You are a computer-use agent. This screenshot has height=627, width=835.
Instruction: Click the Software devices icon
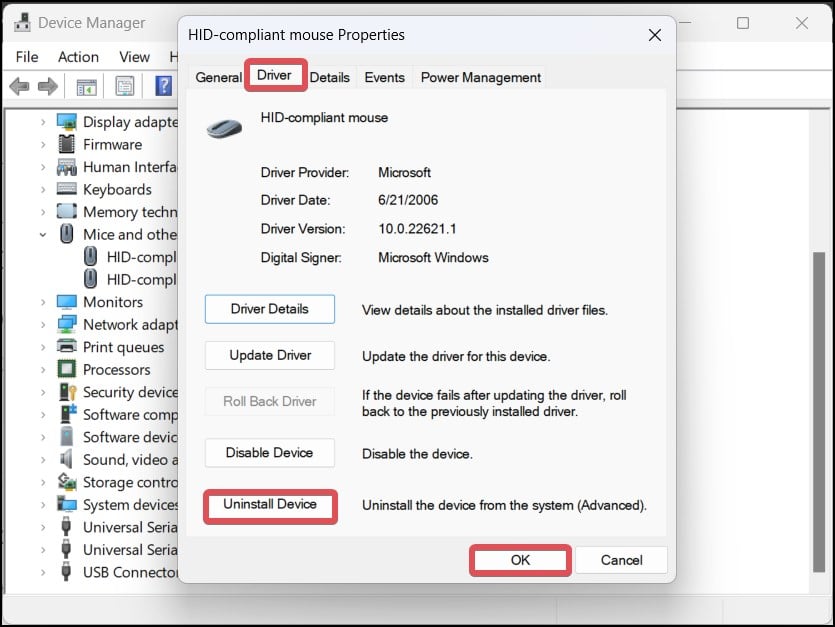pyautogui.click(x=67, y=436)
